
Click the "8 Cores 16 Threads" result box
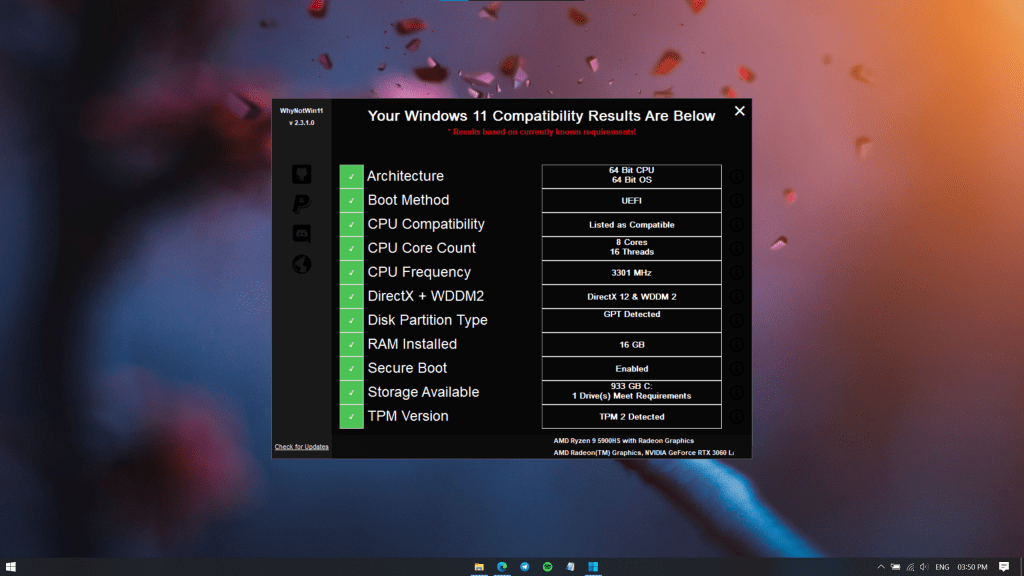point(632,248)
